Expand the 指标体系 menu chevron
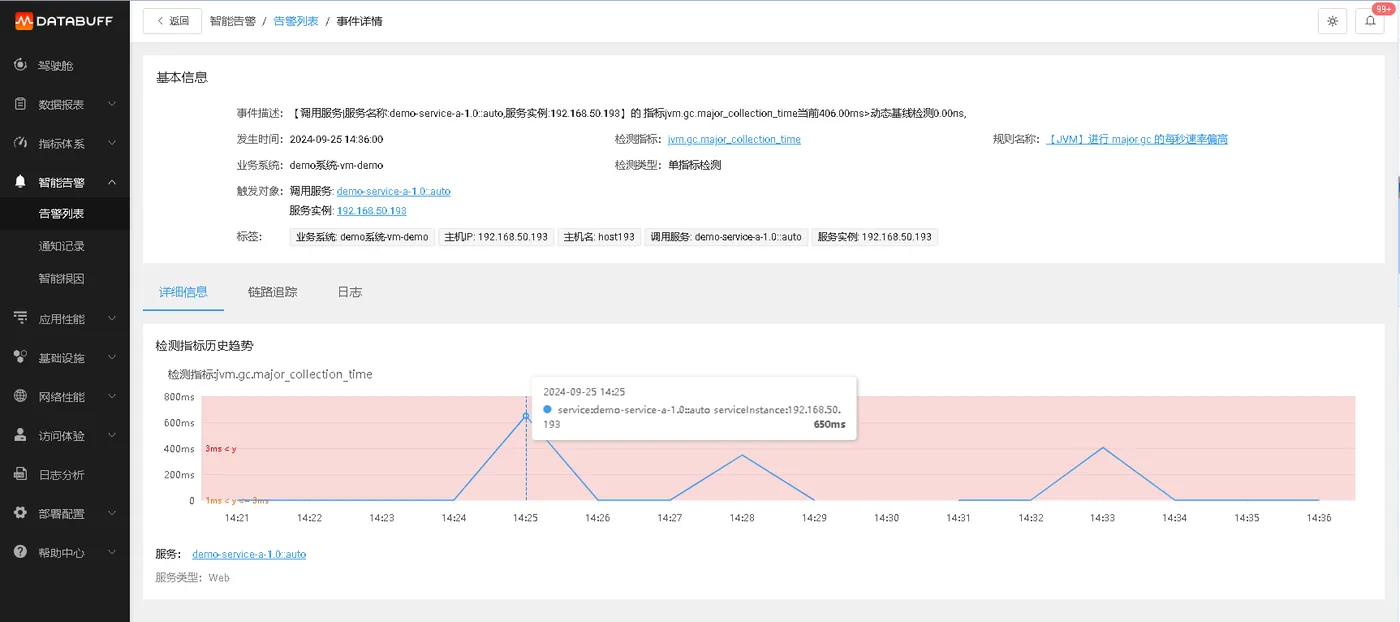Screen dimensions: 1400x622 112,143
